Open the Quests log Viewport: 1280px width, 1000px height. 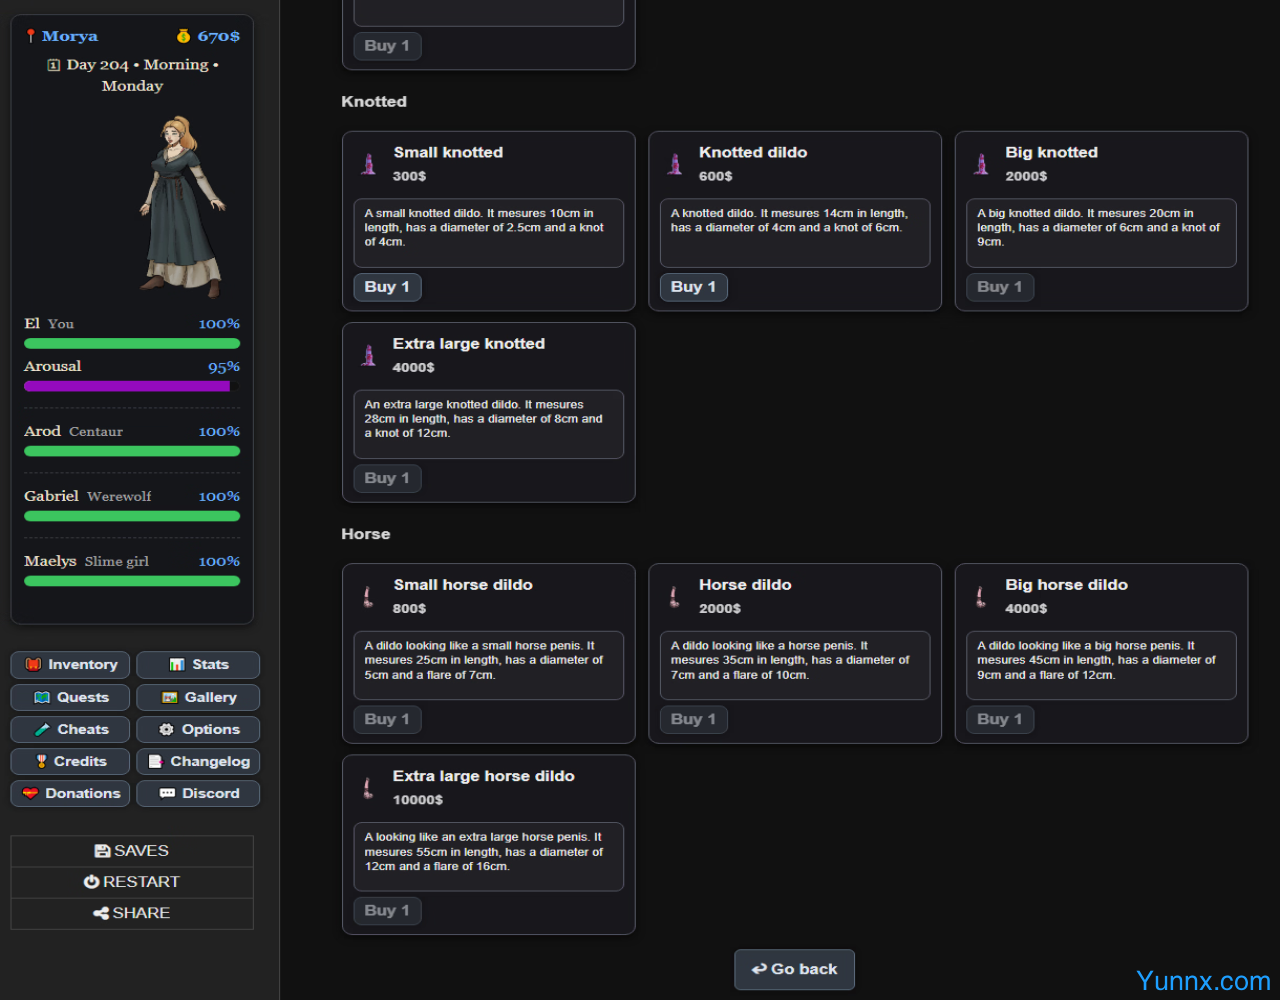coord(71,697)
